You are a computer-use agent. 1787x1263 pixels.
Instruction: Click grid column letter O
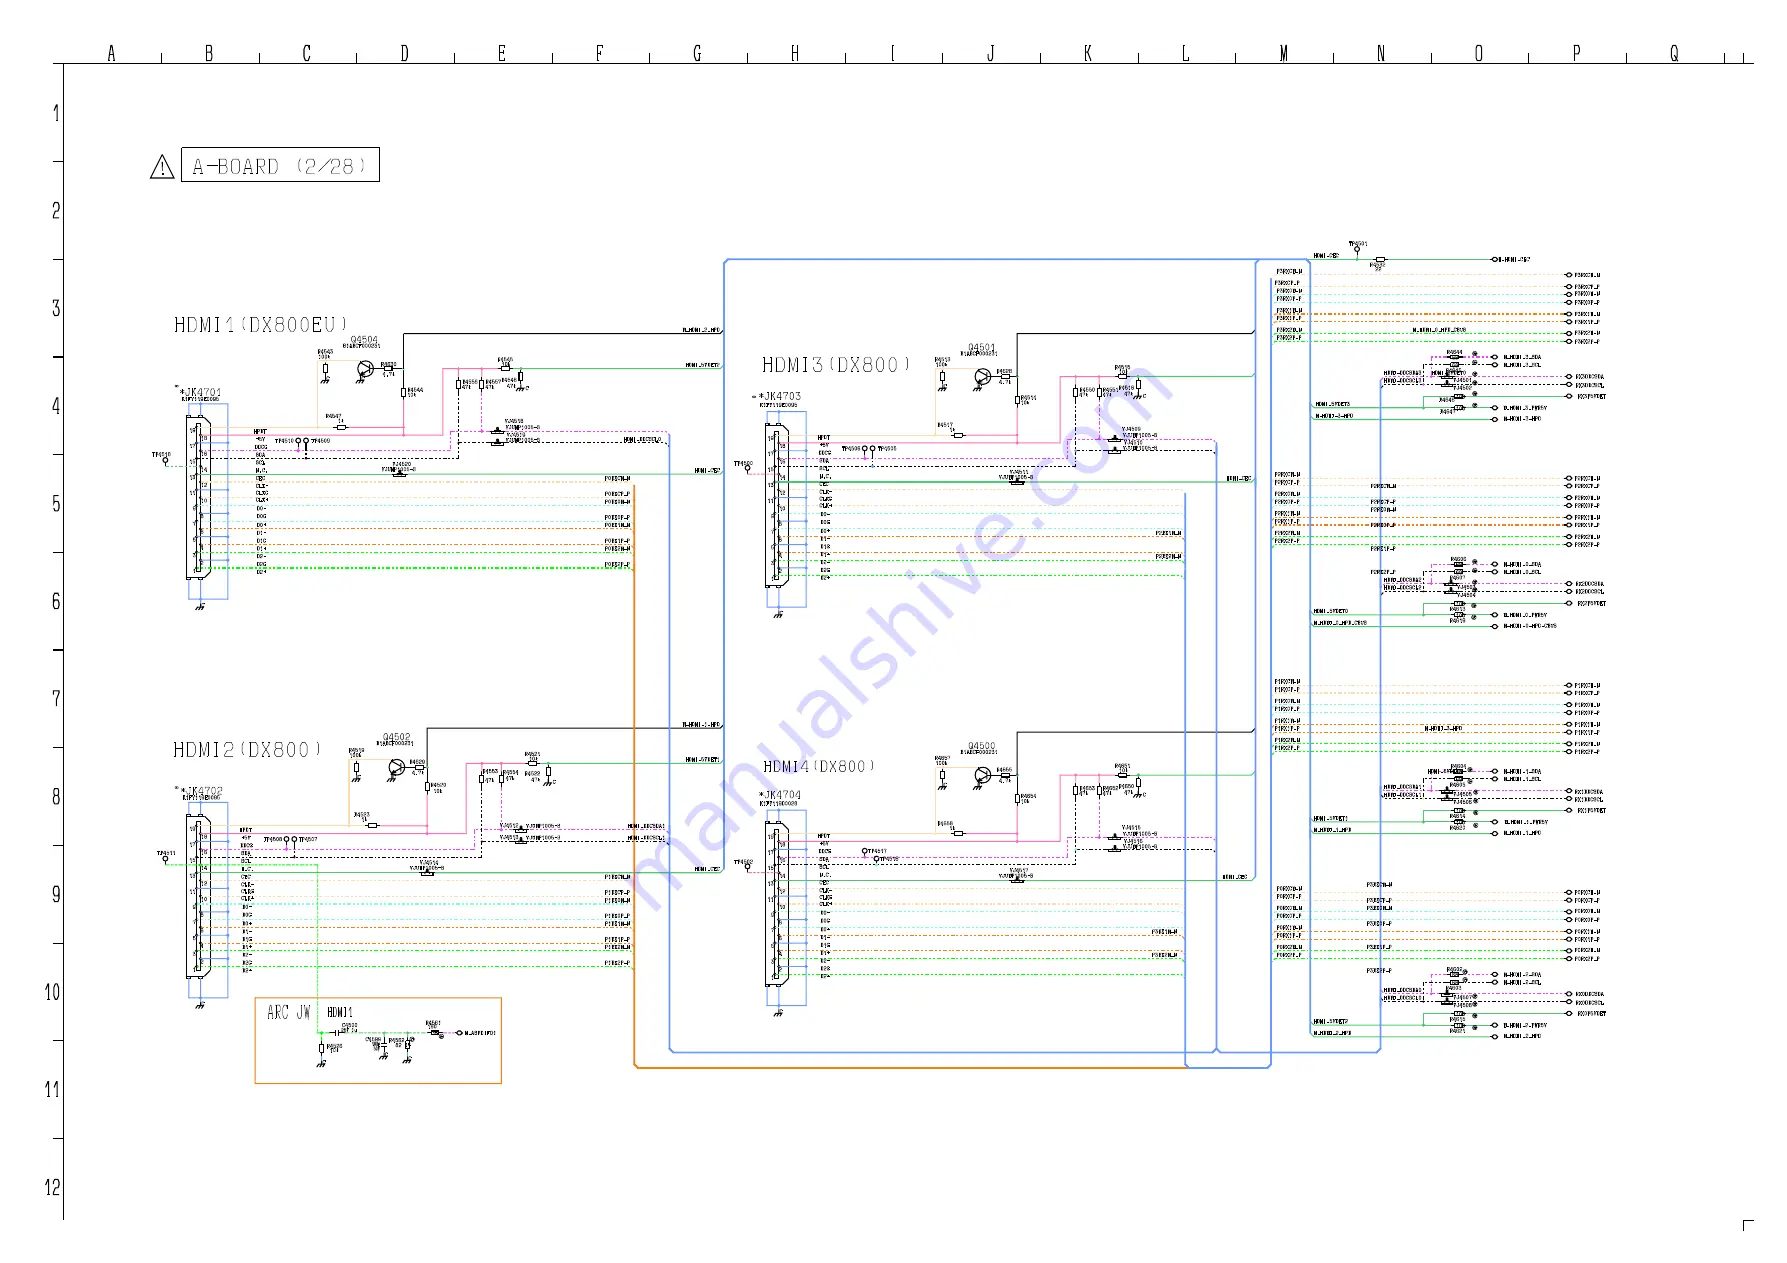pyautogui.click(x=1479, y=54)
